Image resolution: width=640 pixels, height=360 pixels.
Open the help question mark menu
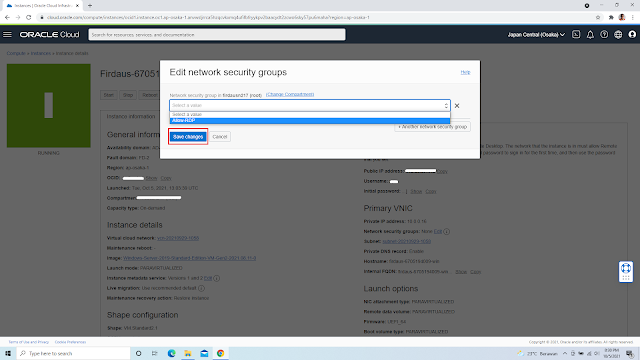pos(604,35)
